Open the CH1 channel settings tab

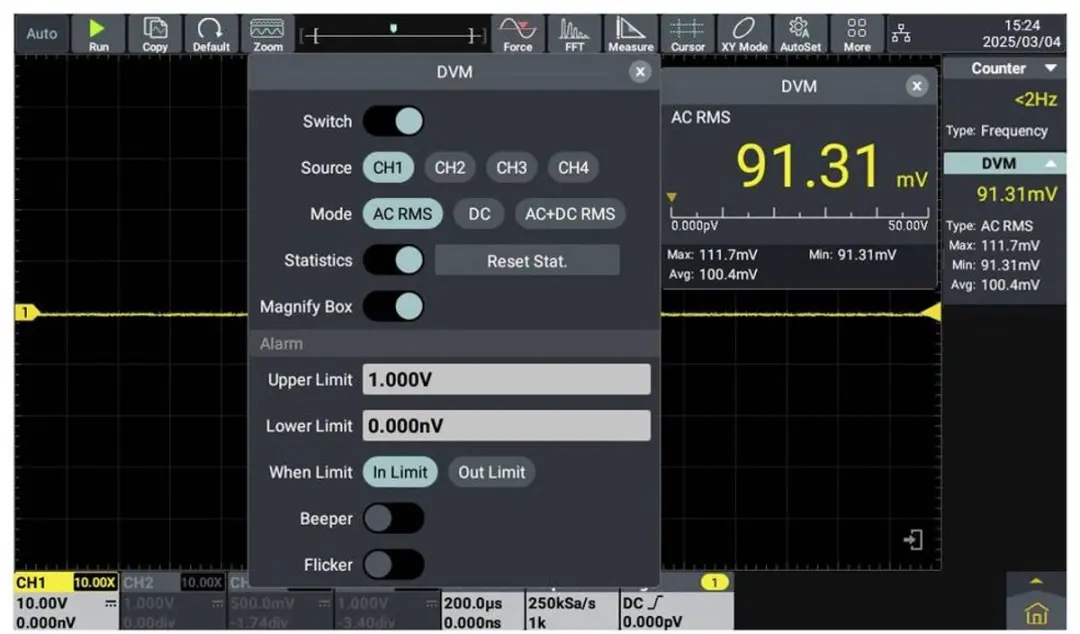(x=66, y=601)
